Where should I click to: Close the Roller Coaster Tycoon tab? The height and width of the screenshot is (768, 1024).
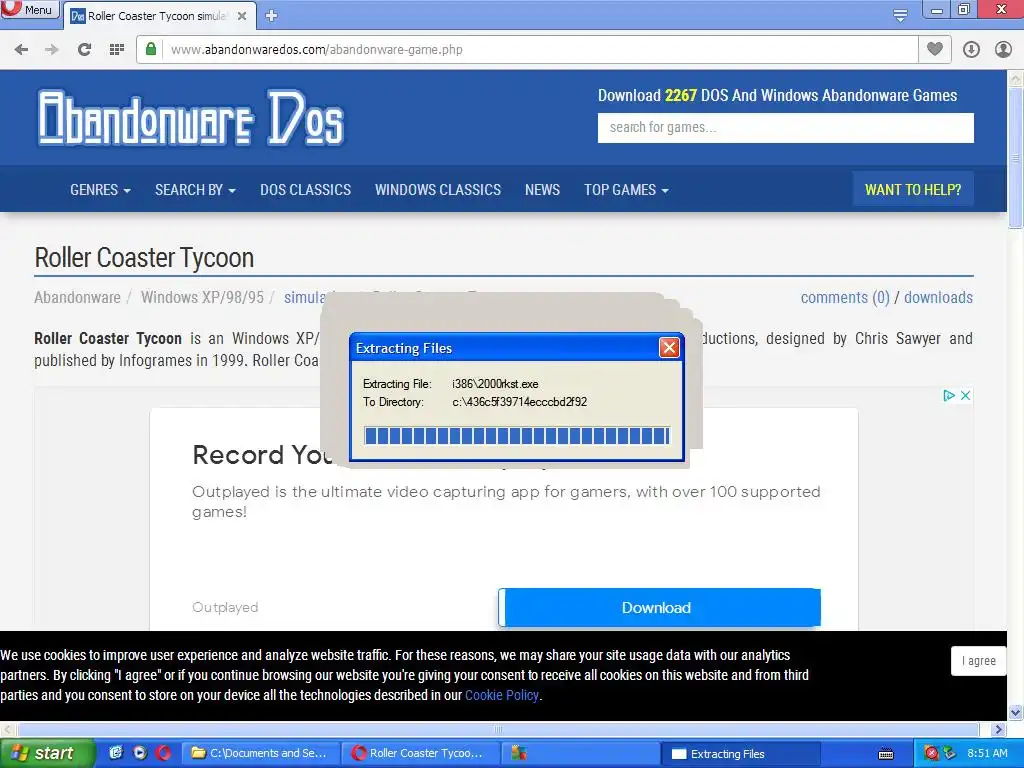[242, 16]
